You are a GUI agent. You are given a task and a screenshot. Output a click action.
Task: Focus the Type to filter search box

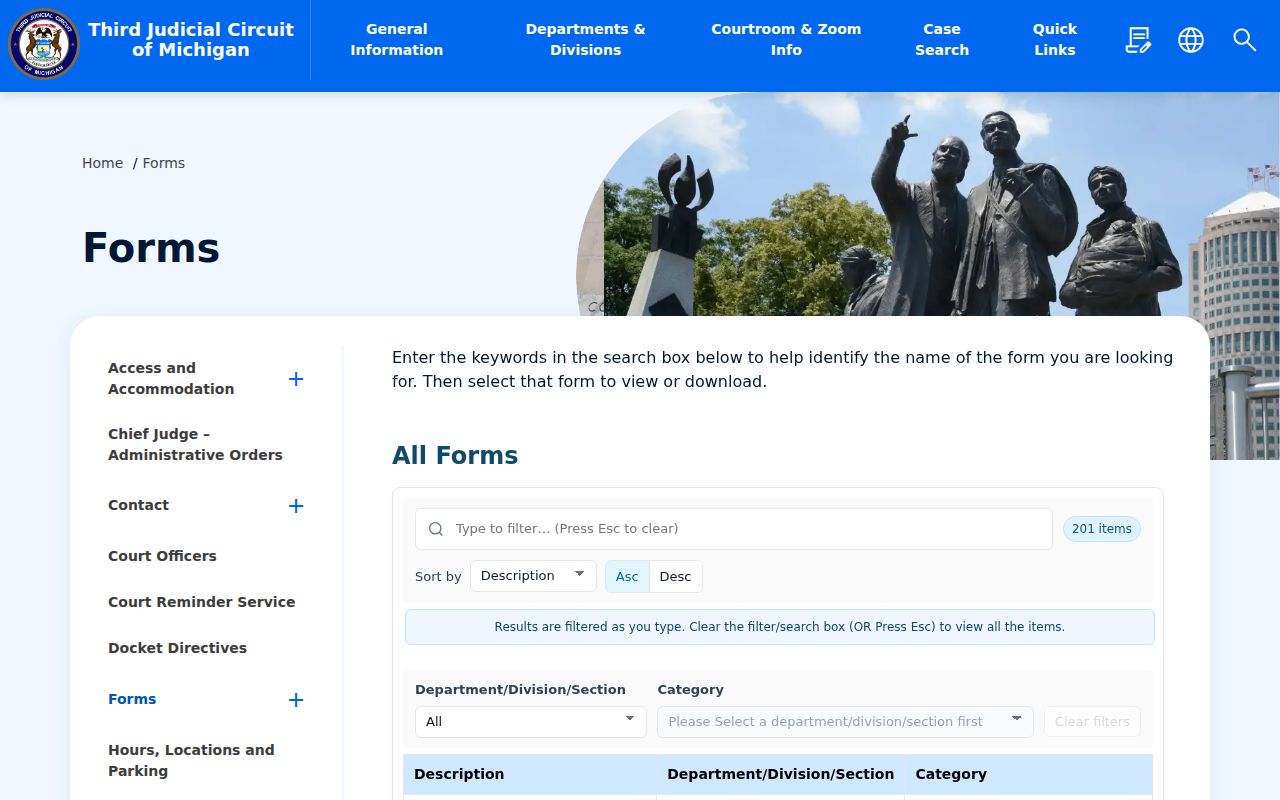pos(734,529)
